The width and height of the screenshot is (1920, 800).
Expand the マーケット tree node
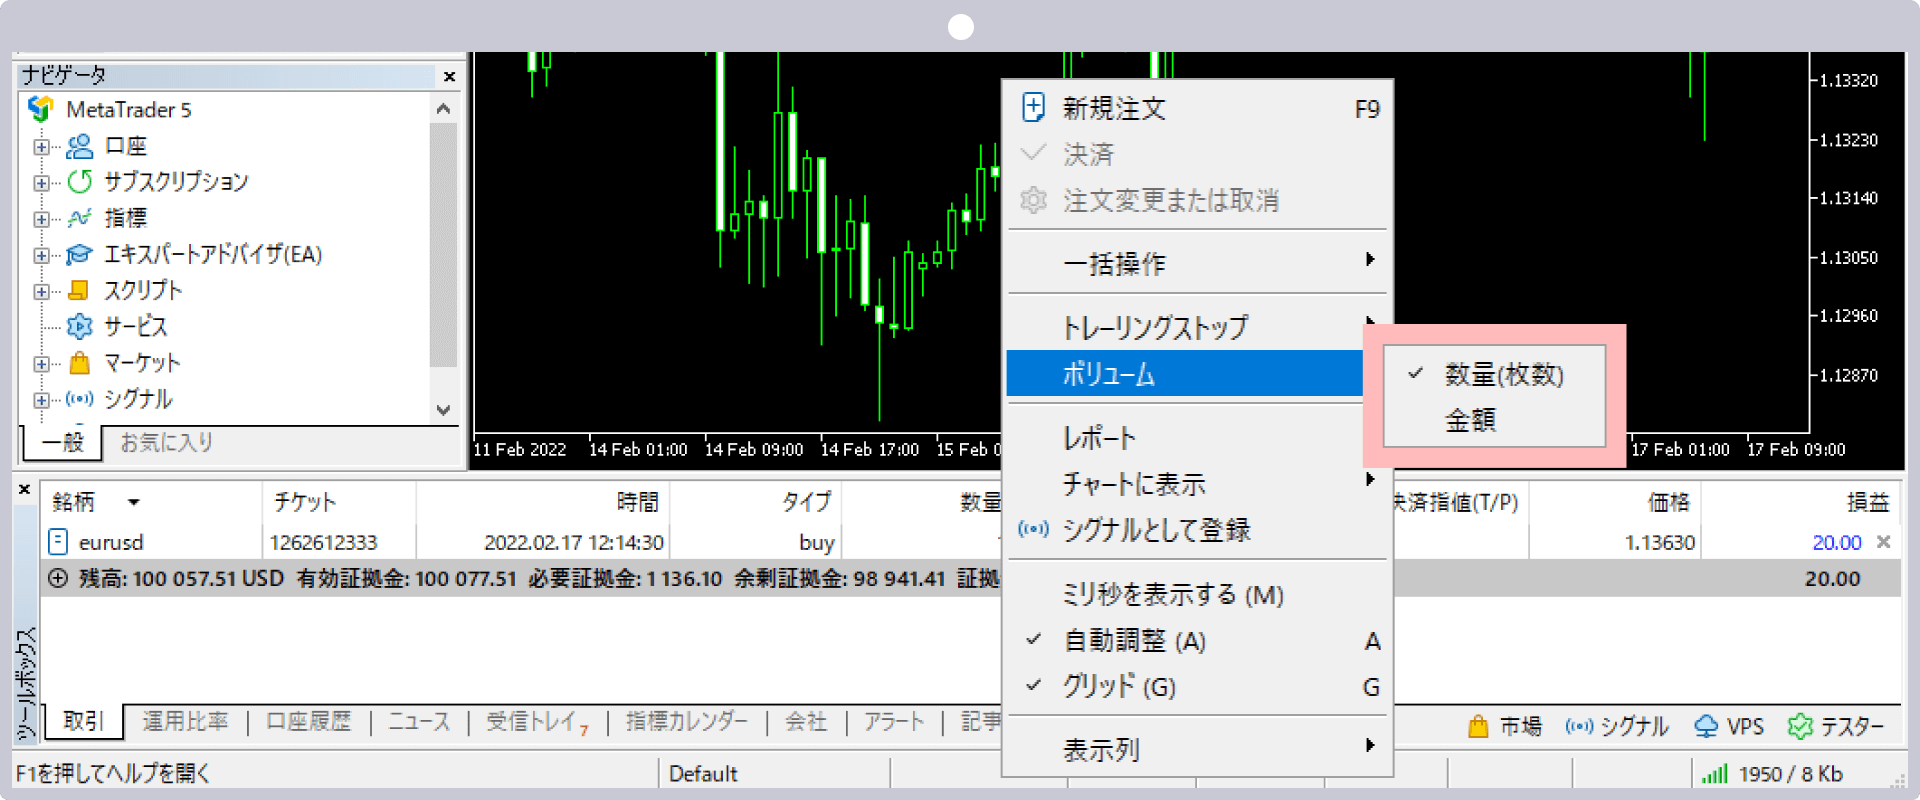(41, 364)
